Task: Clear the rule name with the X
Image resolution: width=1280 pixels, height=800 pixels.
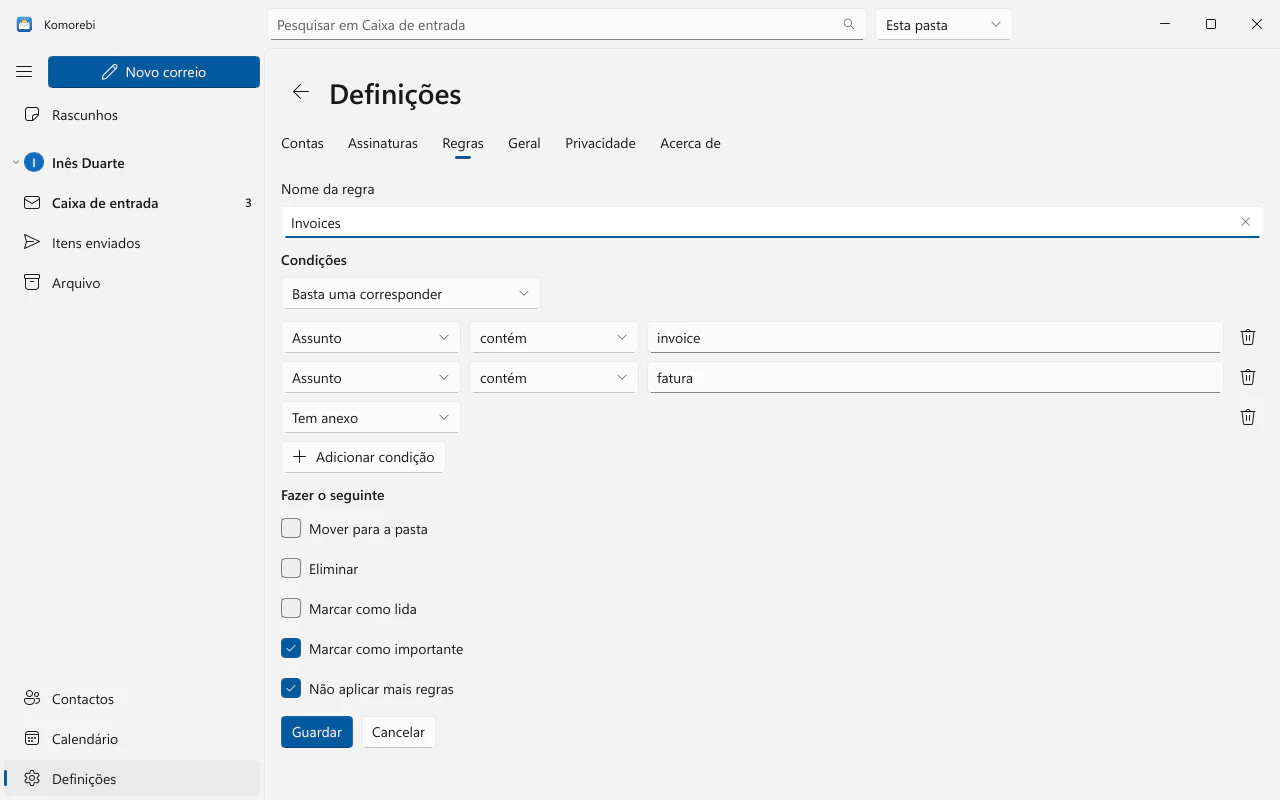Action: (x=1245, y=222)
